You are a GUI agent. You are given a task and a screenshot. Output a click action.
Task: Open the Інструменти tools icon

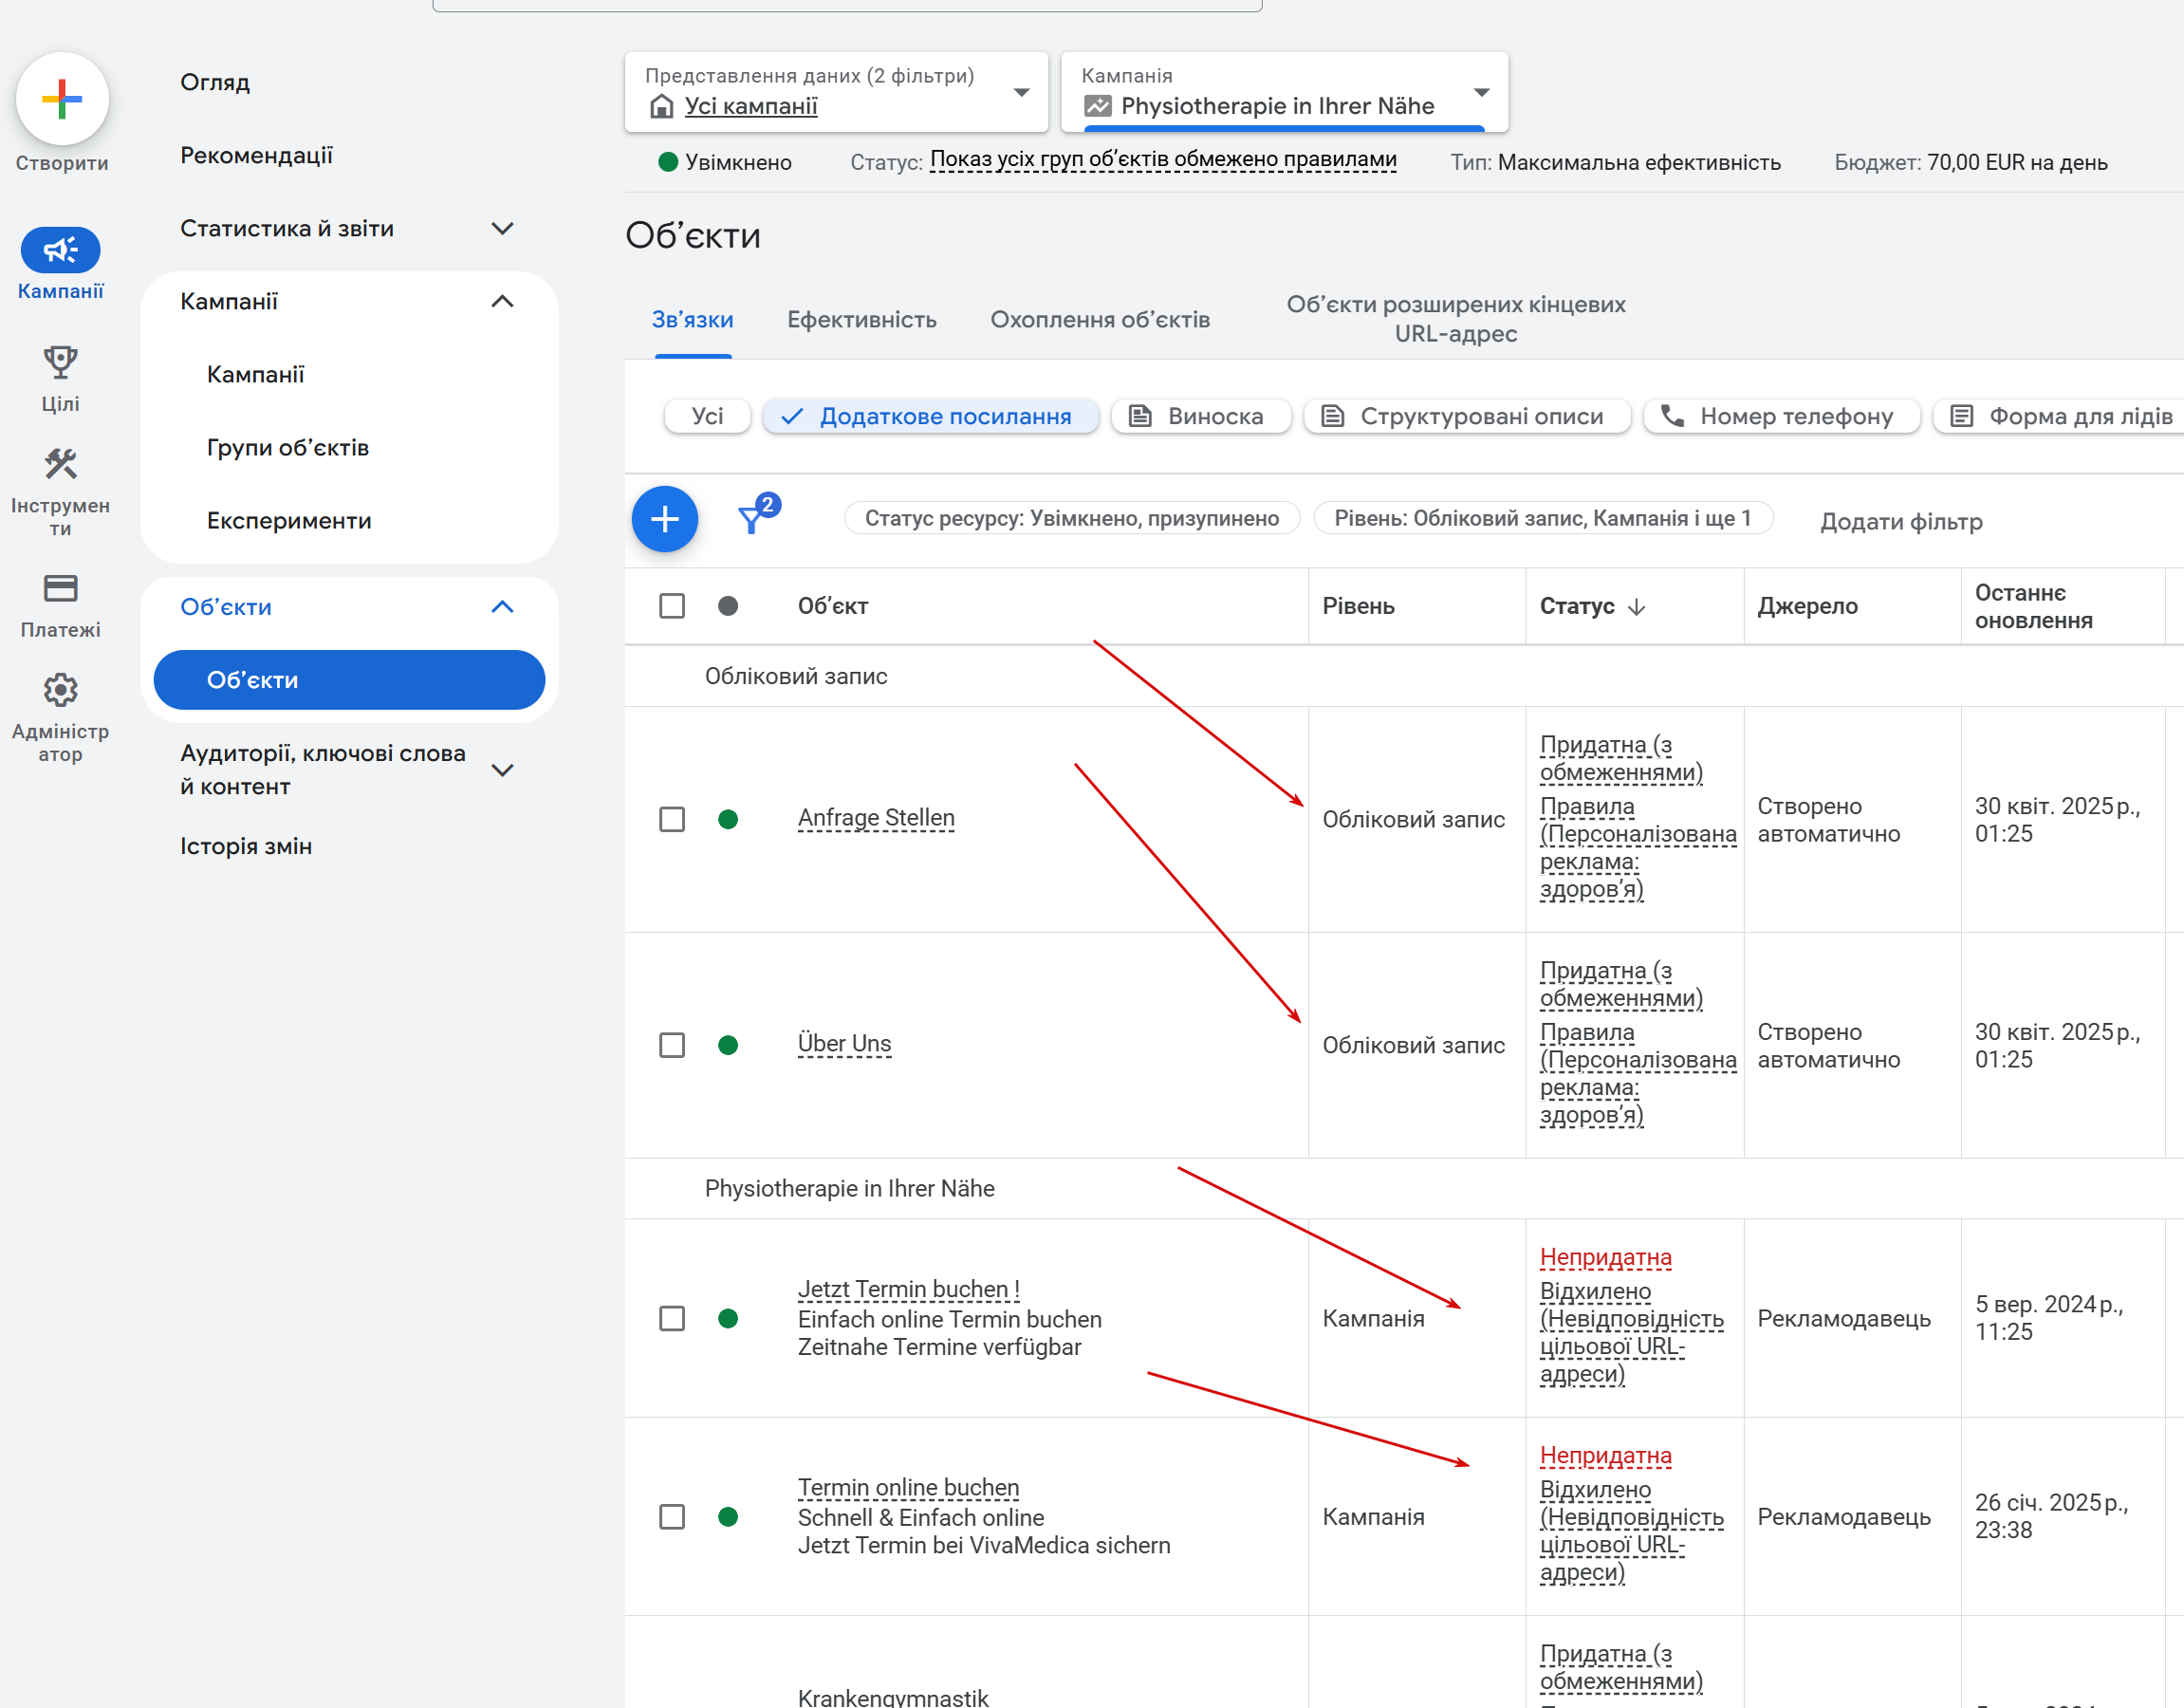click(x=60, y=464)
